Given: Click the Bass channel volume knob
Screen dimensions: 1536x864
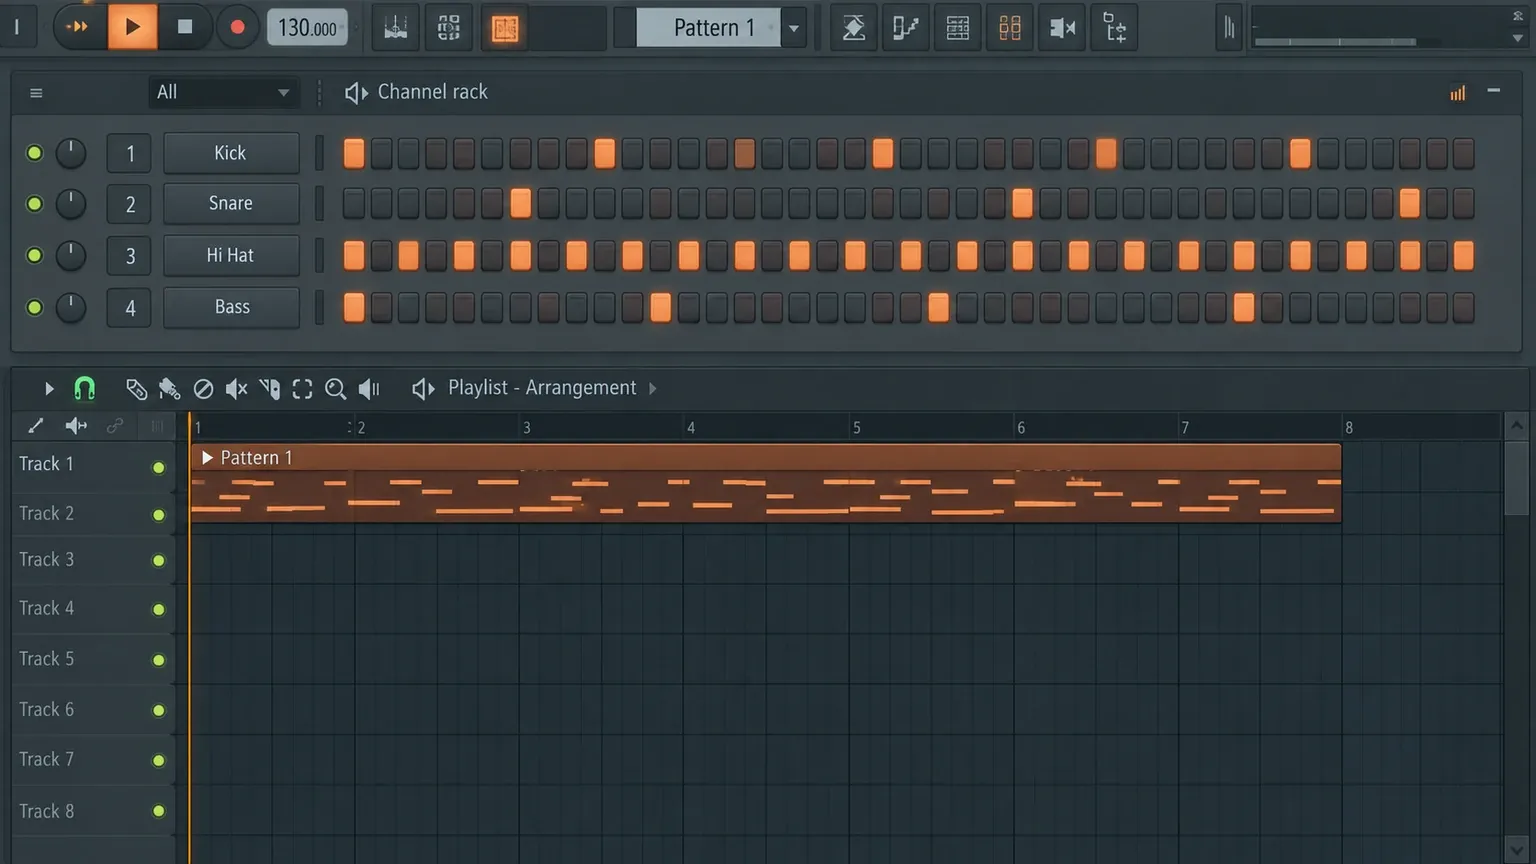Looking at the screenshot, I should coord(70,307).
